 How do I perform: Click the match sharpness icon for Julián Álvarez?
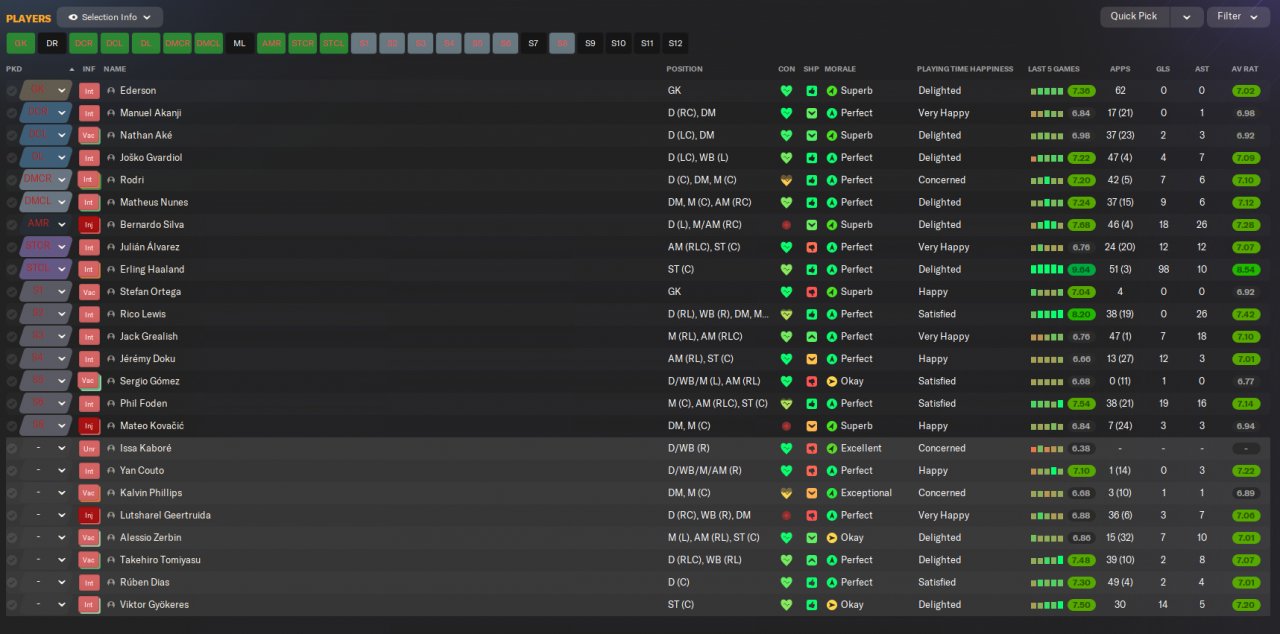click(x=812, y=247)
